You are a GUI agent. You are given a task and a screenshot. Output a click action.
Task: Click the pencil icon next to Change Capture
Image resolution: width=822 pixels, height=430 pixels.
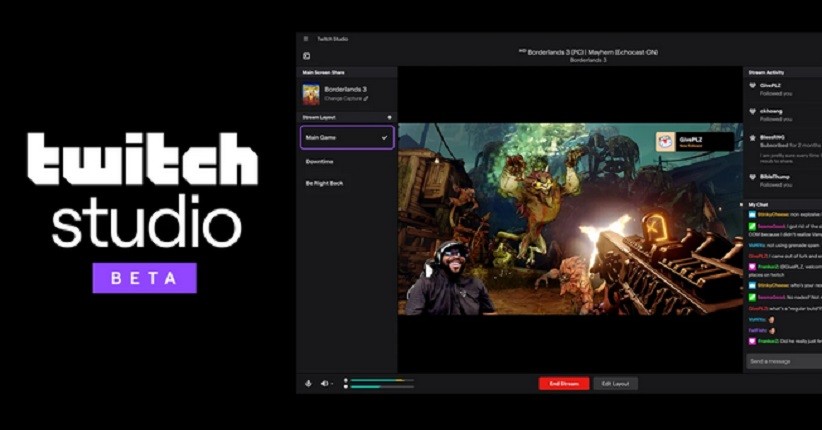click(x=366, y=99)
